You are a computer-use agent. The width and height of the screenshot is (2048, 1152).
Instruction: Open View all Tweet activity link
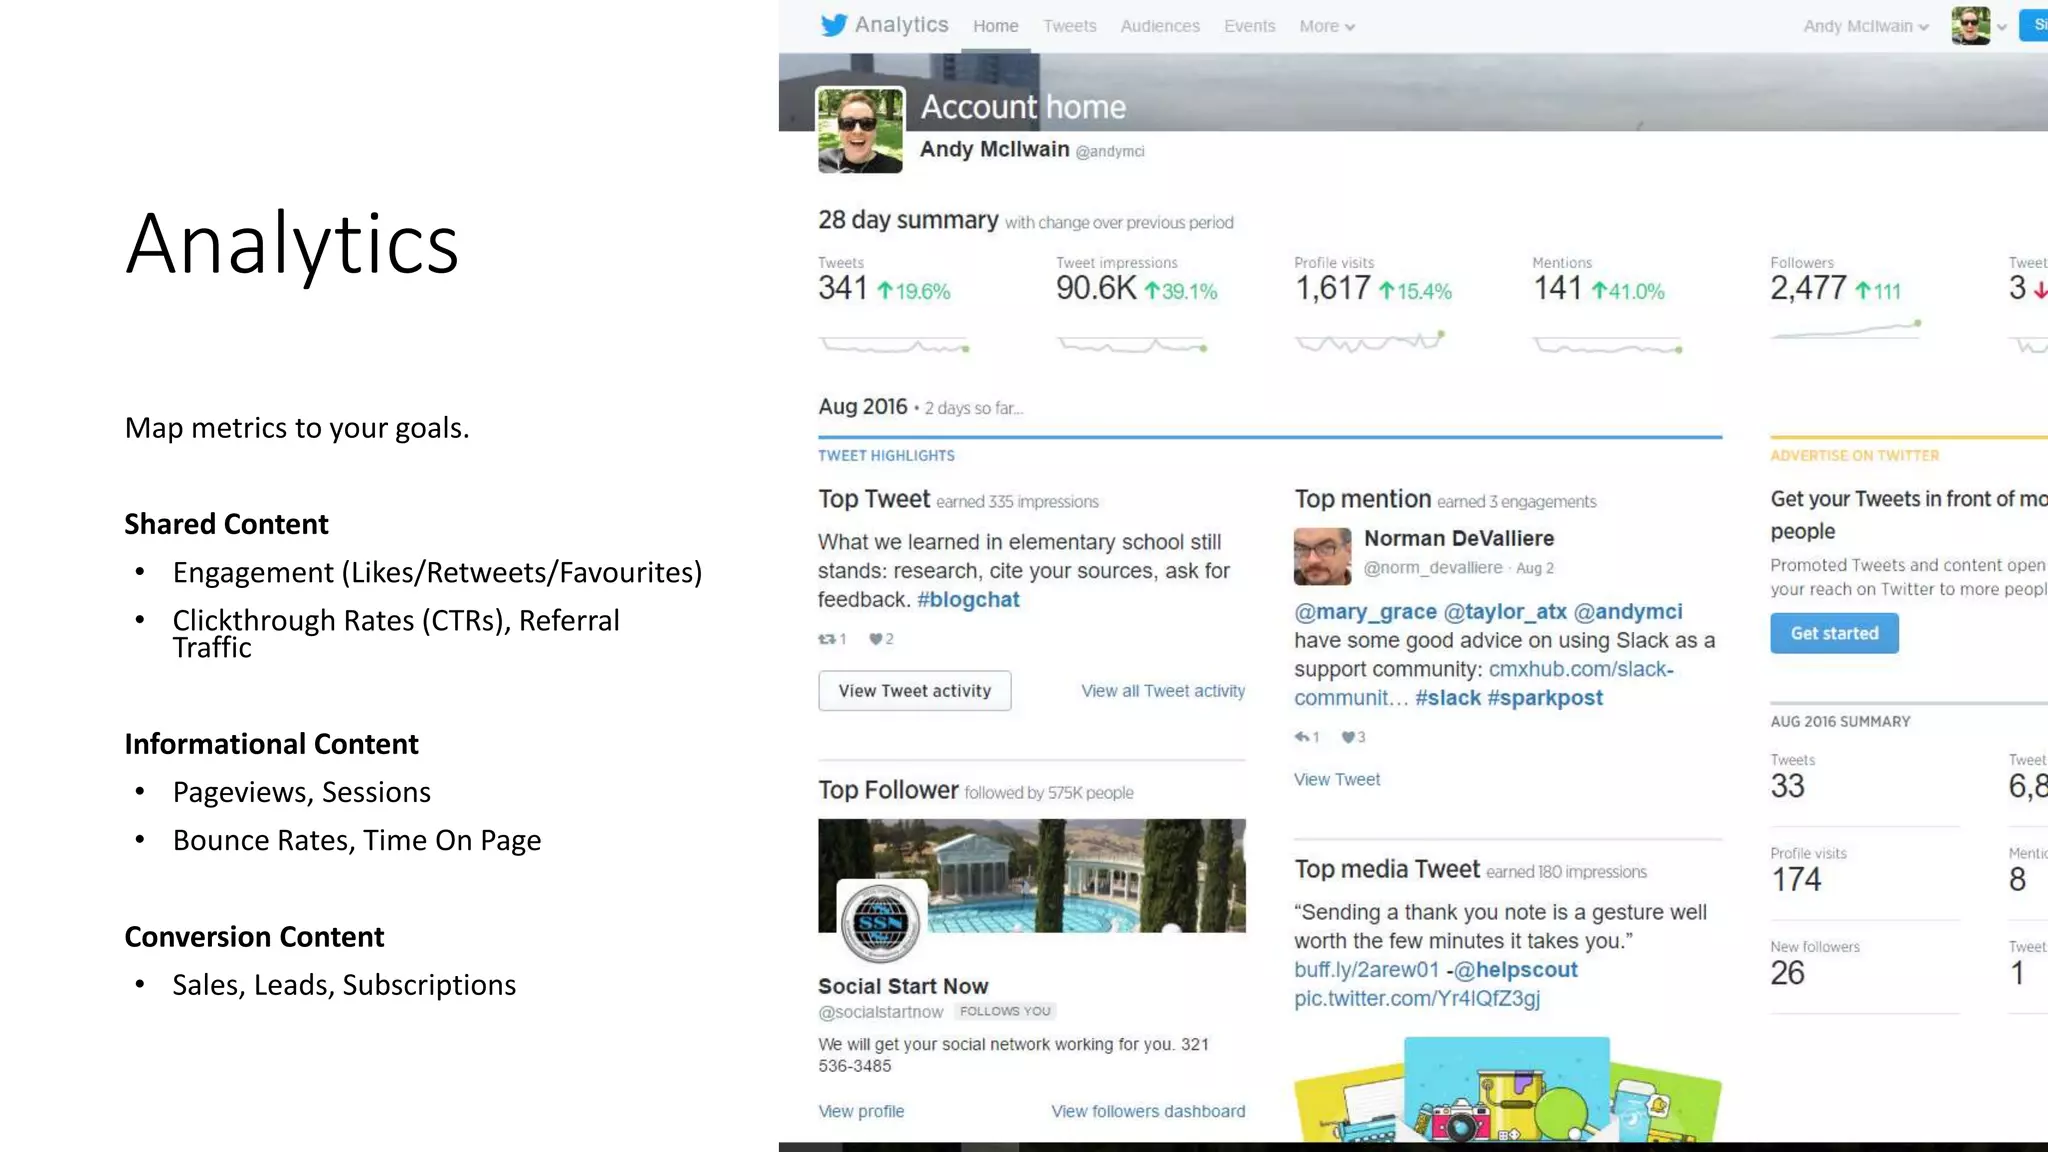pyautogui.click(x=1162, y=691)
